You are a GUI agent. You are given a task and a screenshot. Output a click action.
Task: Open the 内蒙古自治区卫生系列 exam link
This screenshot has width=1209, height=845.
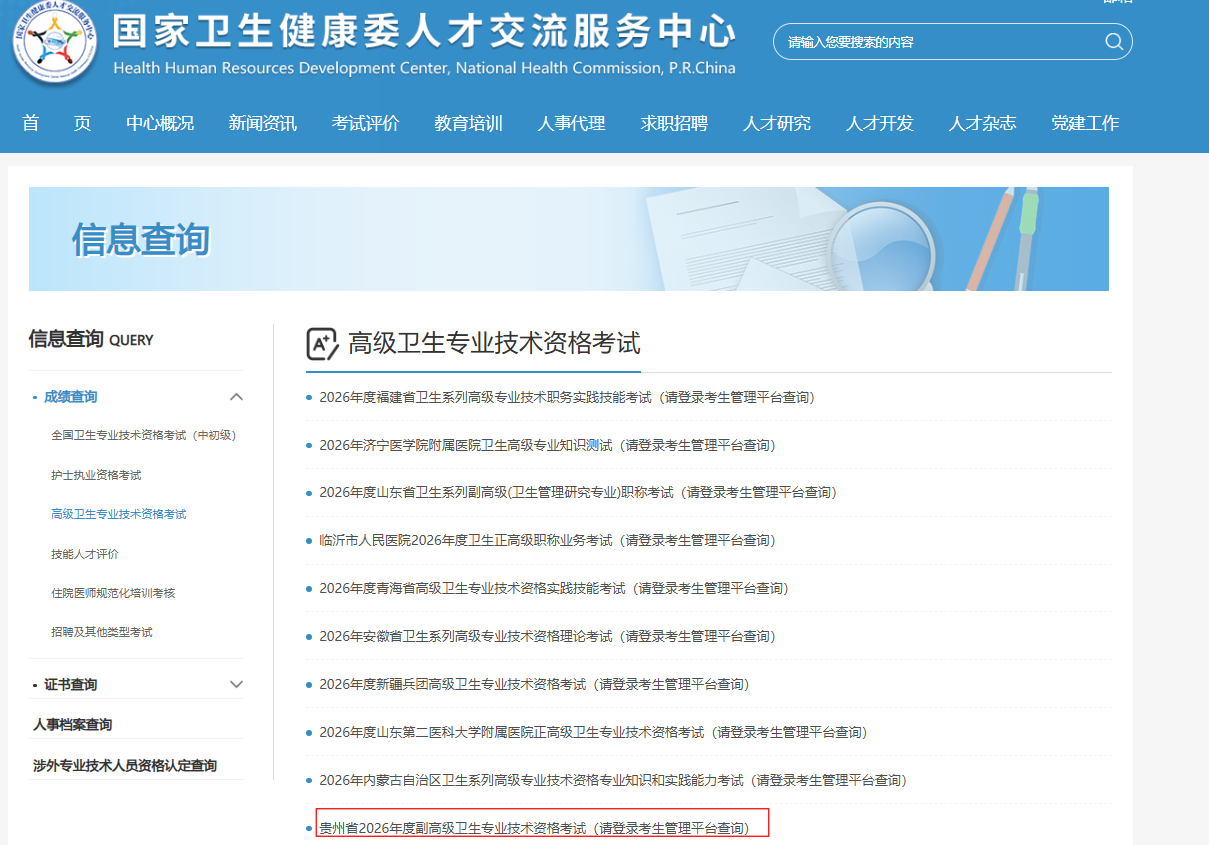click(x=613, y=780)
